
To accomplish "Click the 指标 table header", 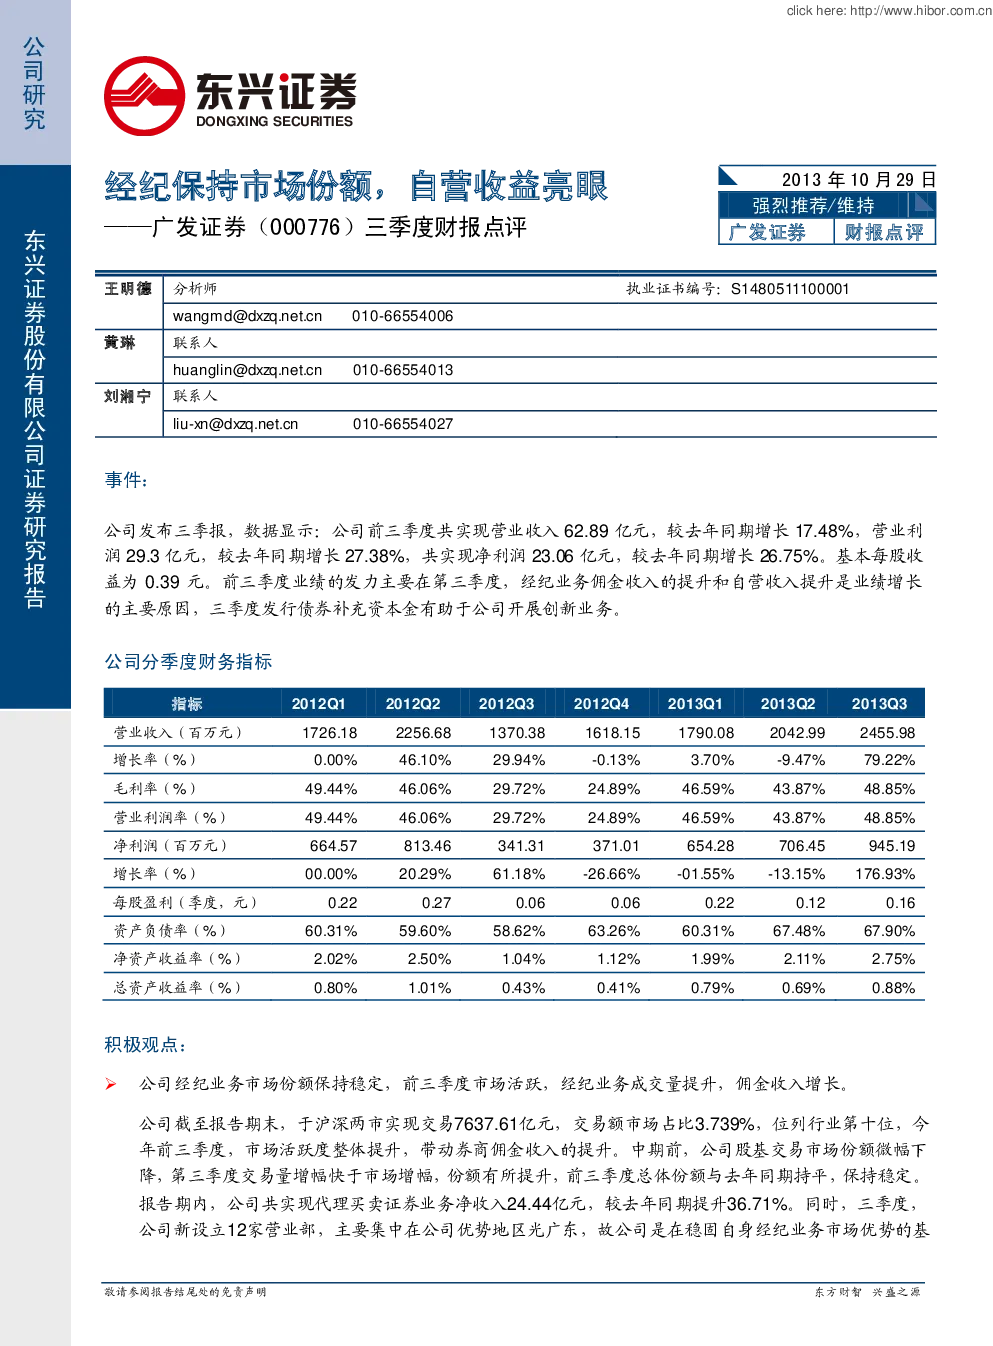I will 187,704.
